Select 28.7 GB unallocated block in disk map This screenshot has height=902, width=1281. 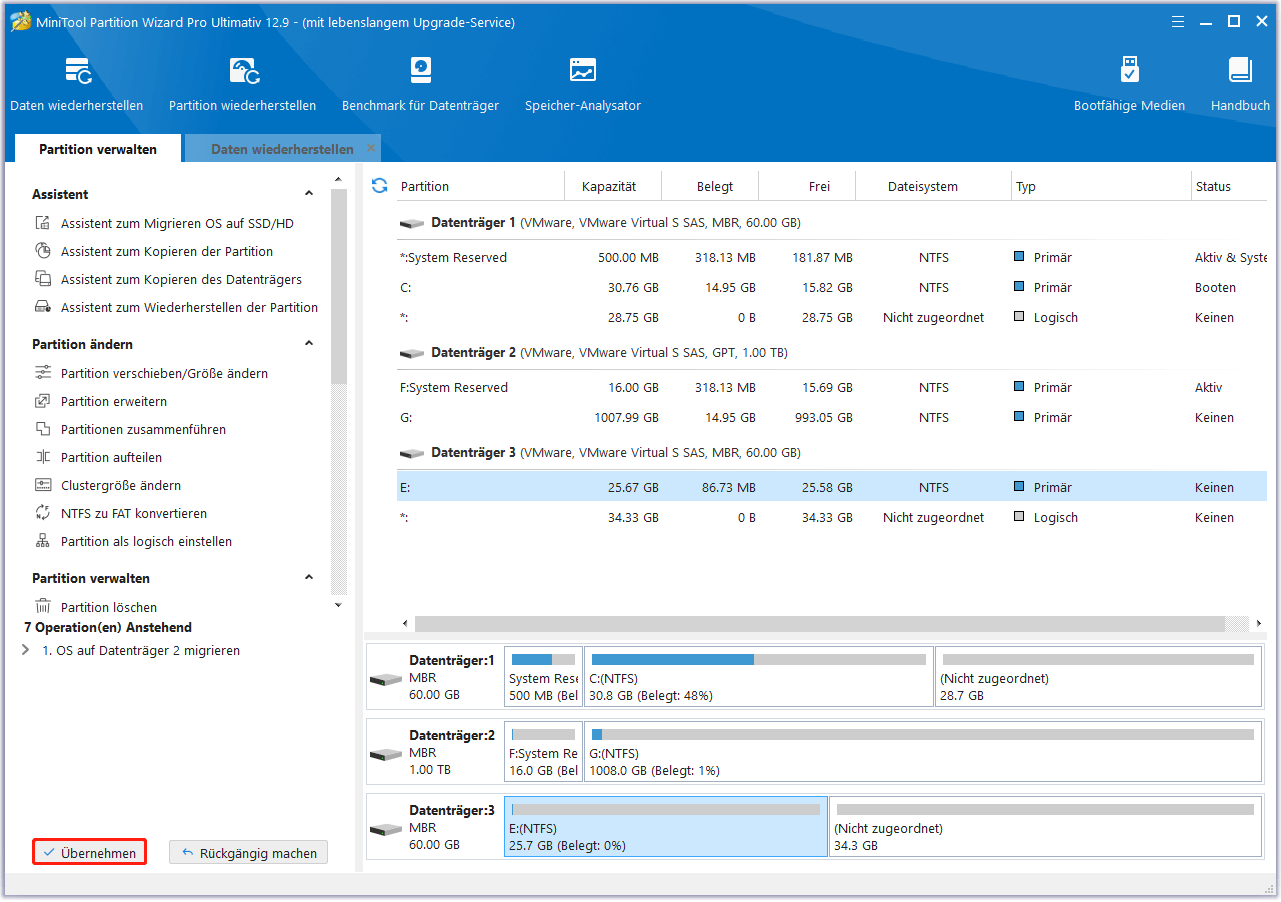(x=1099, y=677)
